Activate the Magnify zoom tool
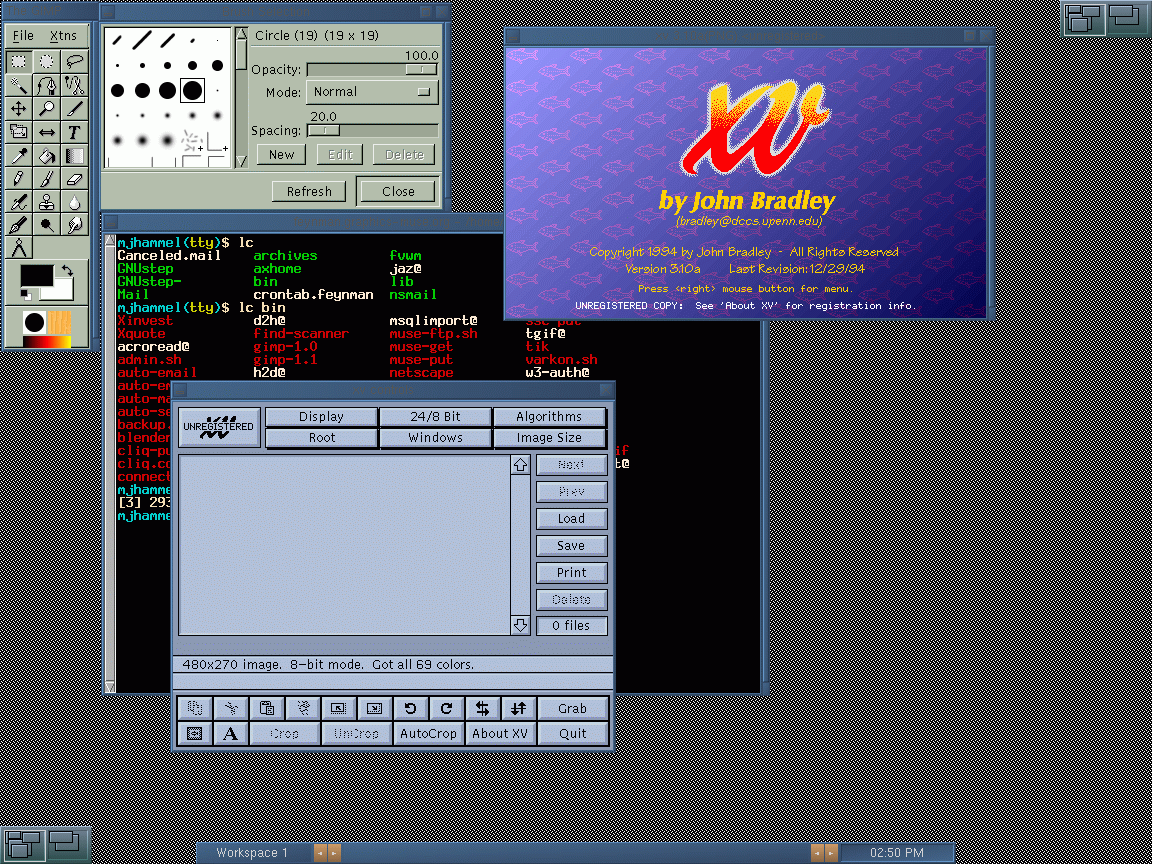This screenshot has height=864, width=1152. tap(47, 109)
